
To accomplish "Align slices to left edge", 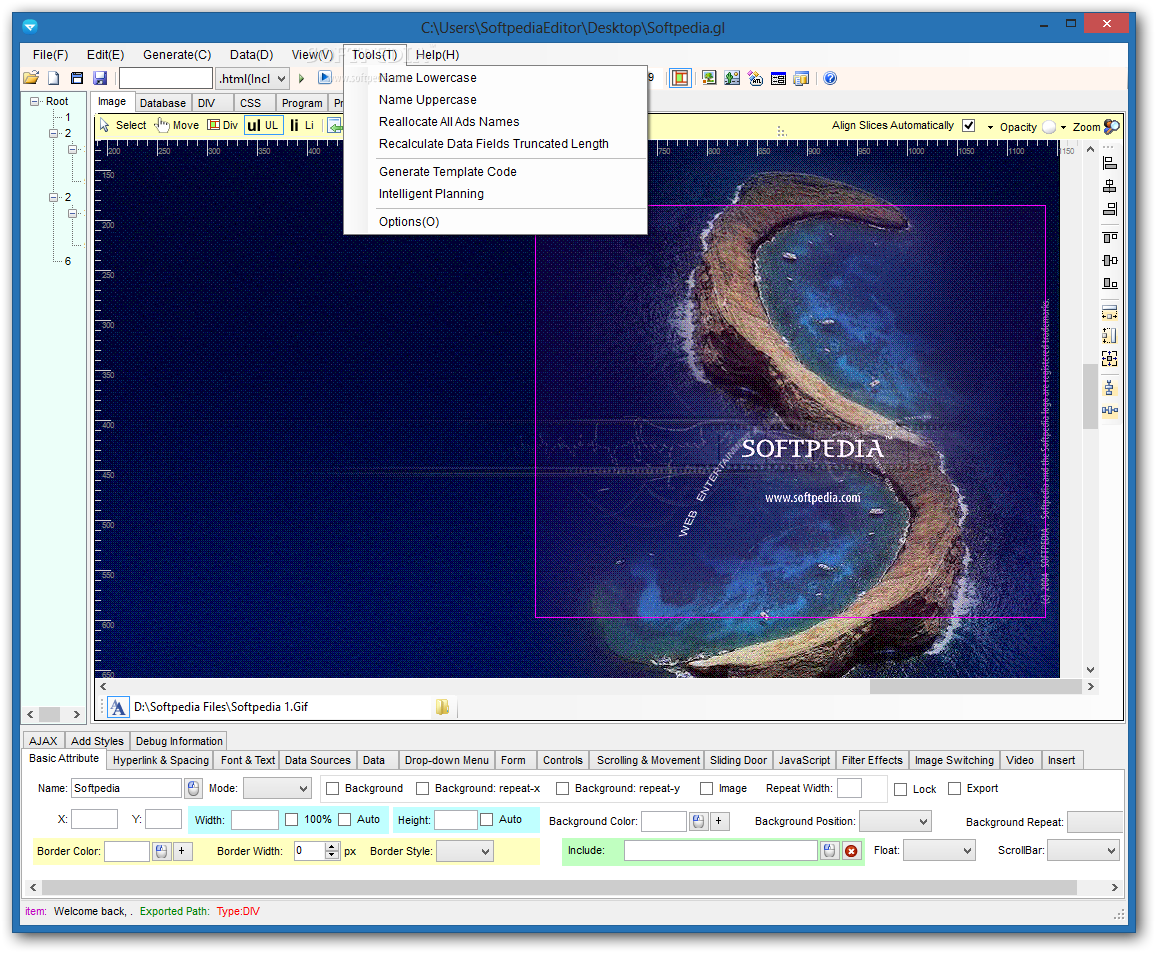I will (1110, 164).
